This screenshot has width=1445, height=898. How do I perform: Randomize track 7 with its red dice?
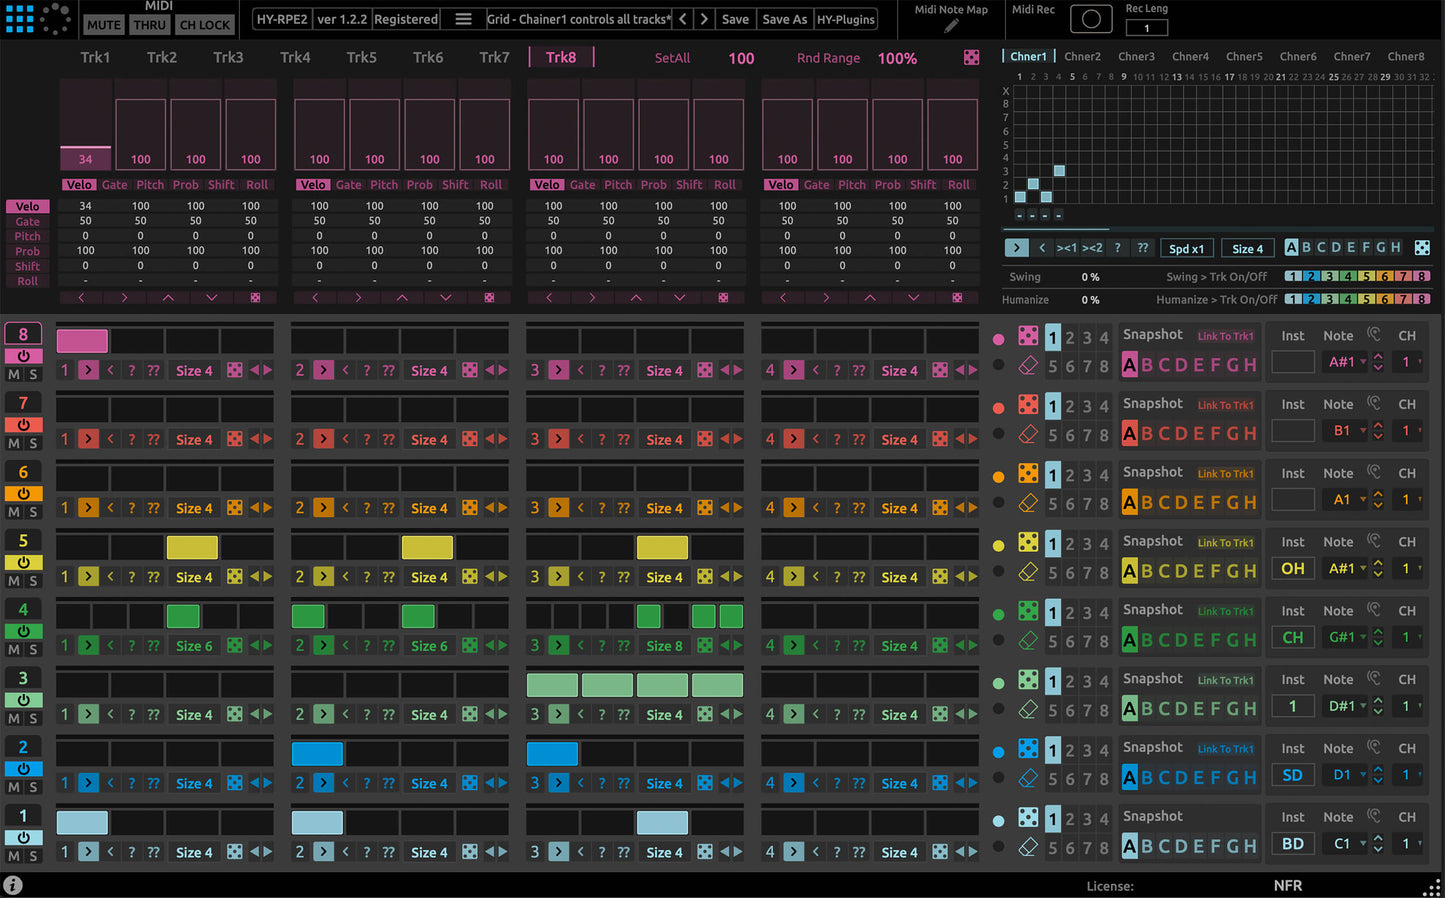tap(1028, 404)
